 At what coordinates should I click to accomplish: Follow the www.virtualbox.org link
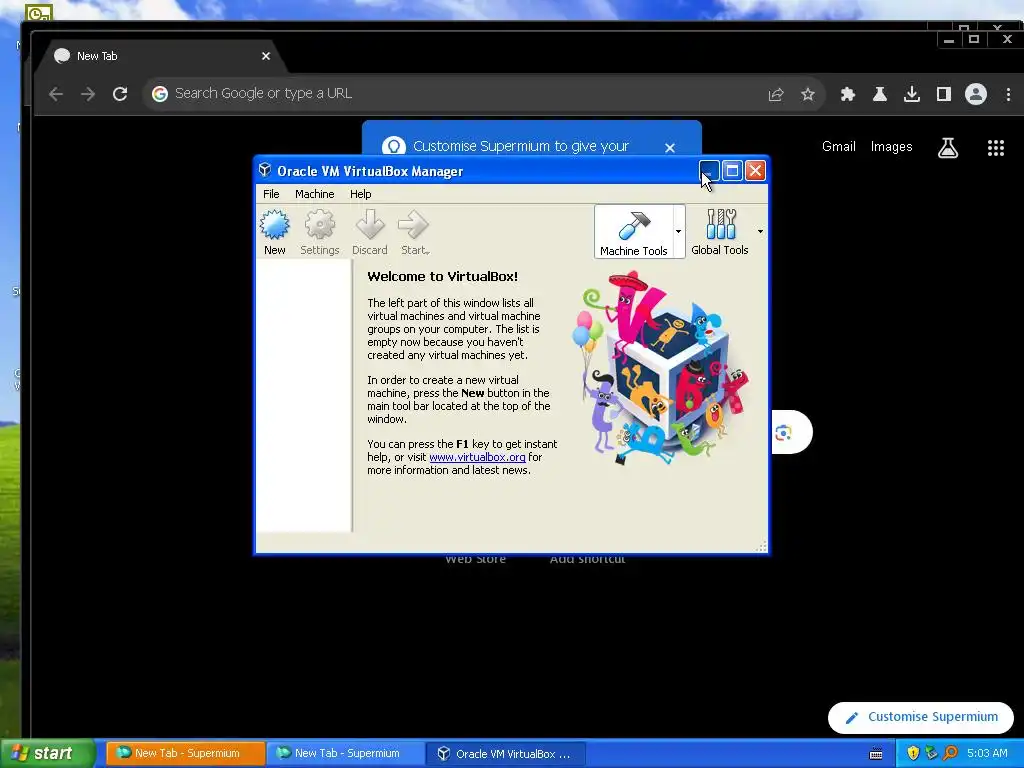pyautogui.click(x=477, y=457)
